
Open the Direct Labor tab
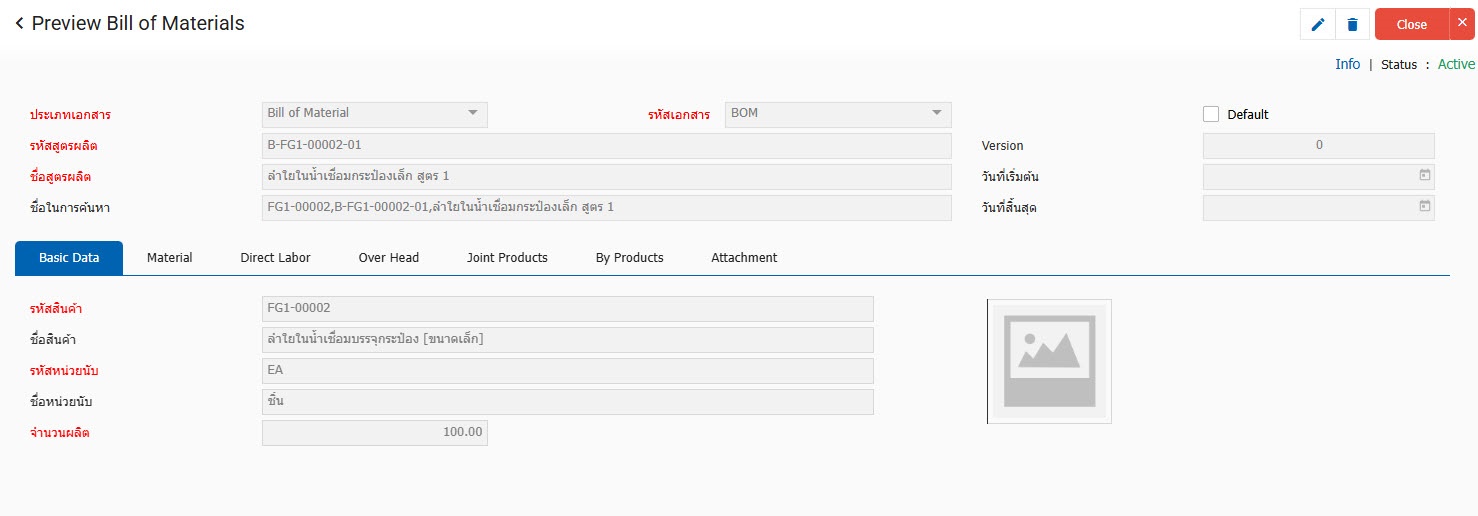tap(275, 258)
